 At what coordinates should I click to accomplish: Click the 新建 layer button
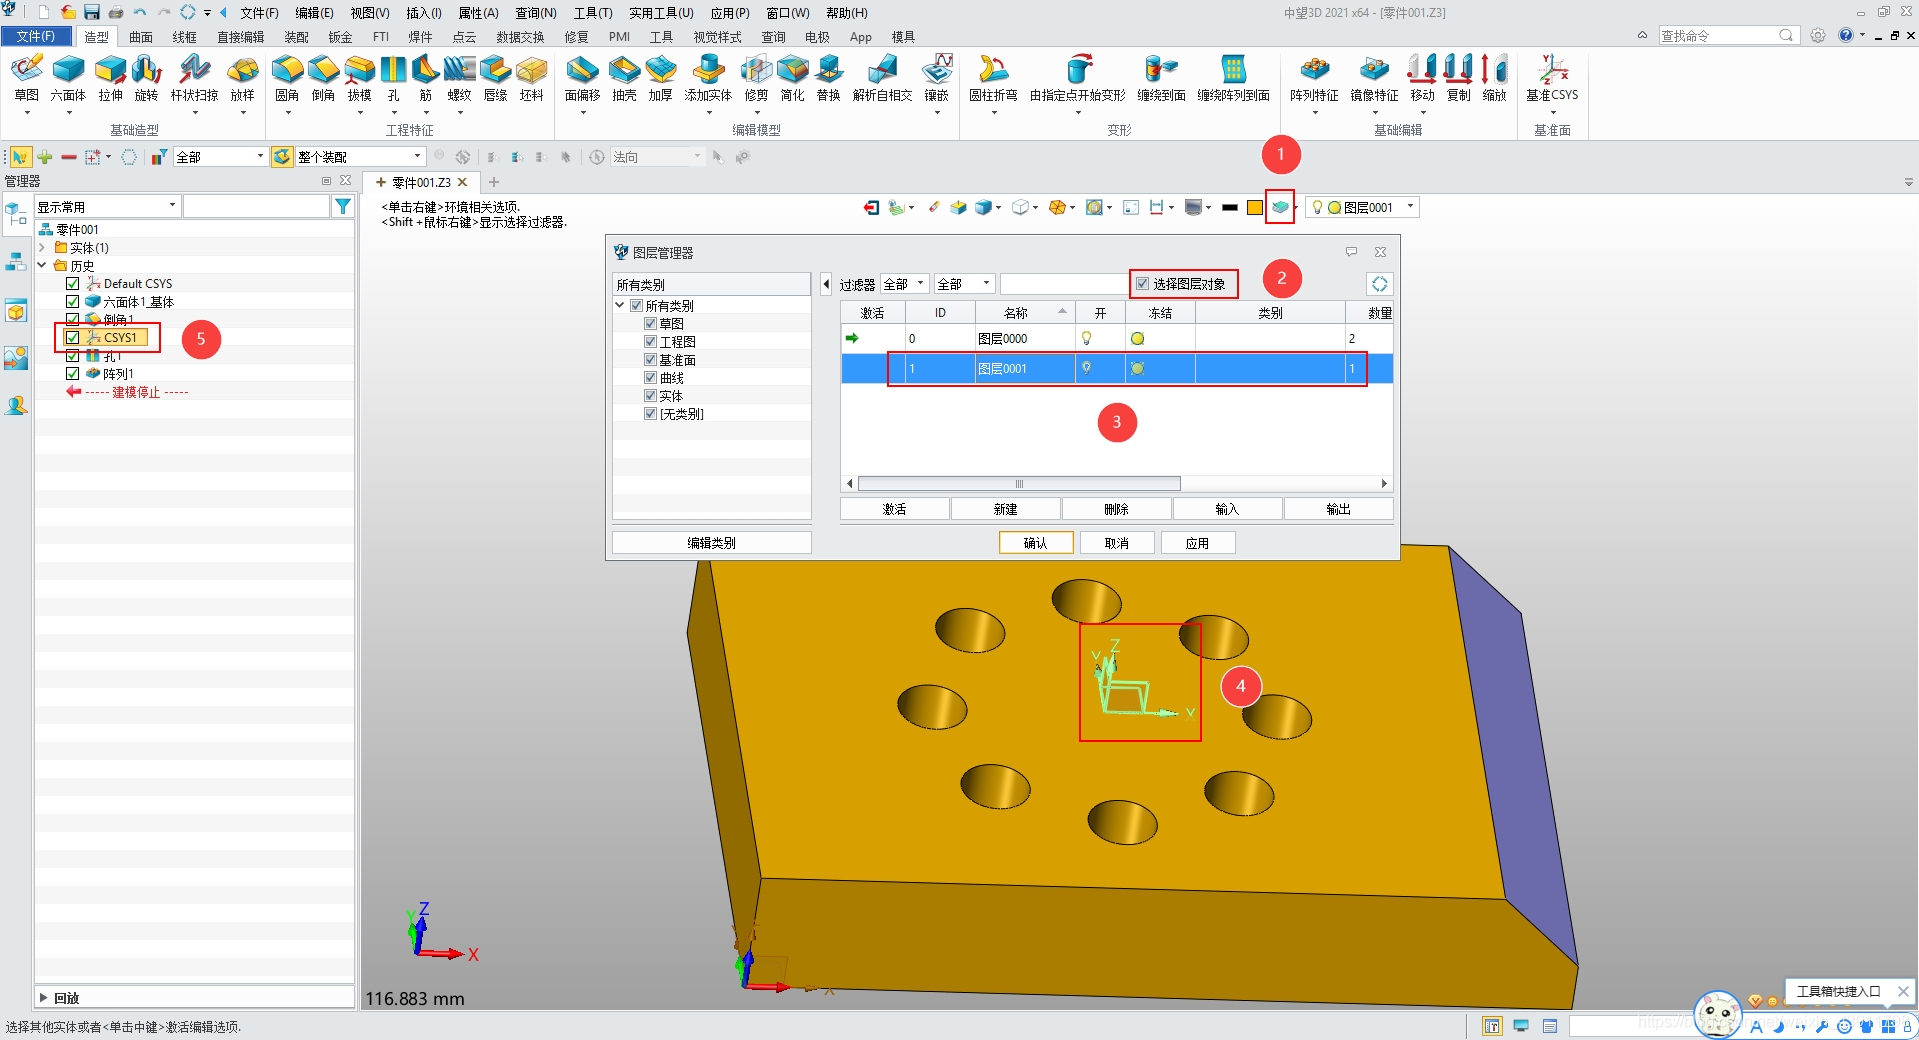pyautogui.click(x=1005, y=509)
